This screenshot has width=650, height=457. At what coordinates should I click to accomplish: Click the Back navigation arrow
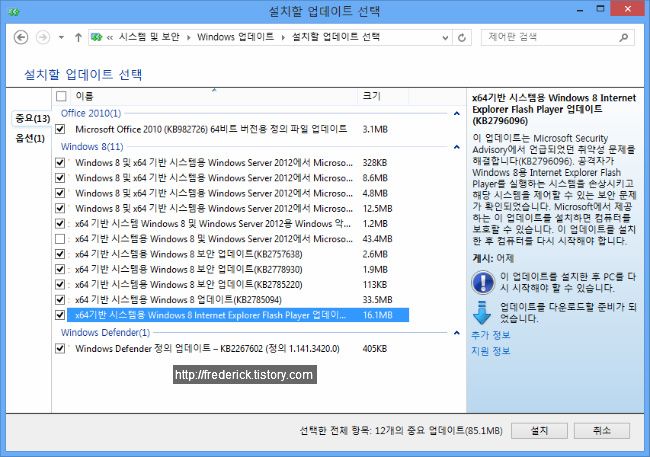21,37
